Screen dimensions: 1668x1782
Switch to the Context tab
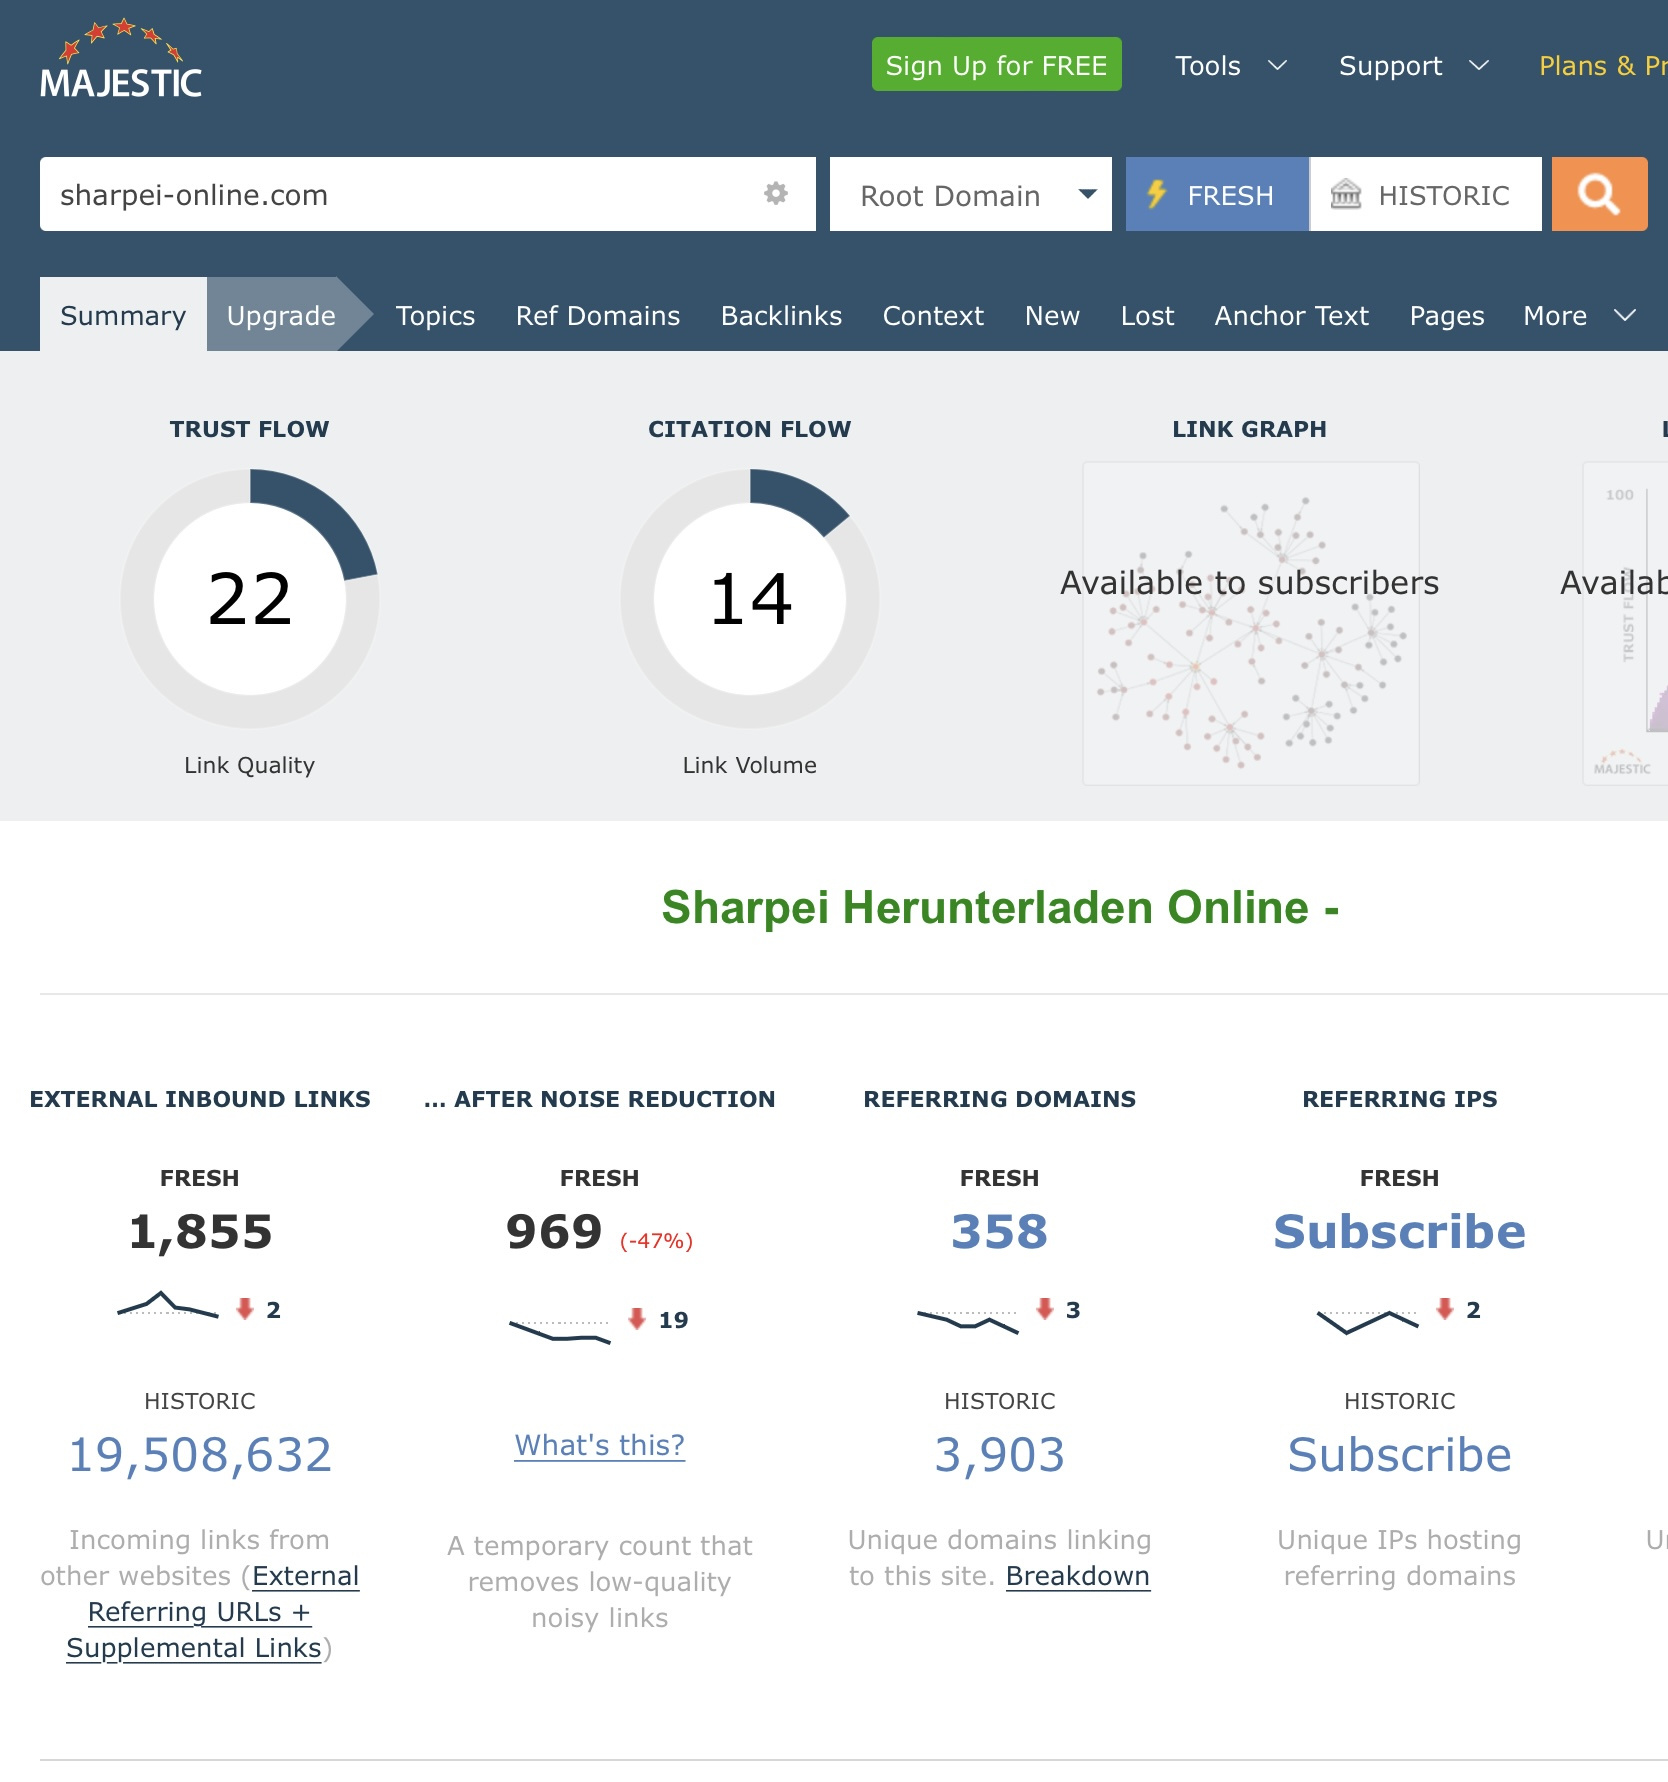click(x=933, y=316)
